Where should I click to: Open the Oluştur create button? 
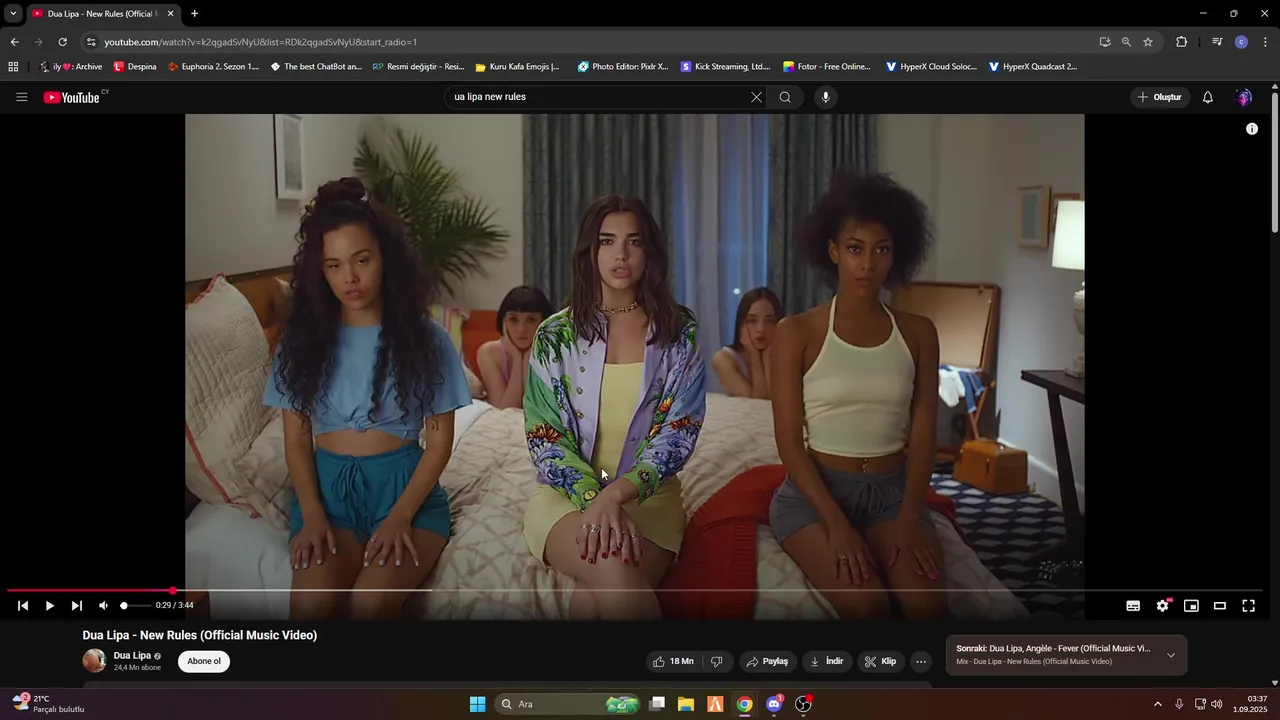point(1160,97)
